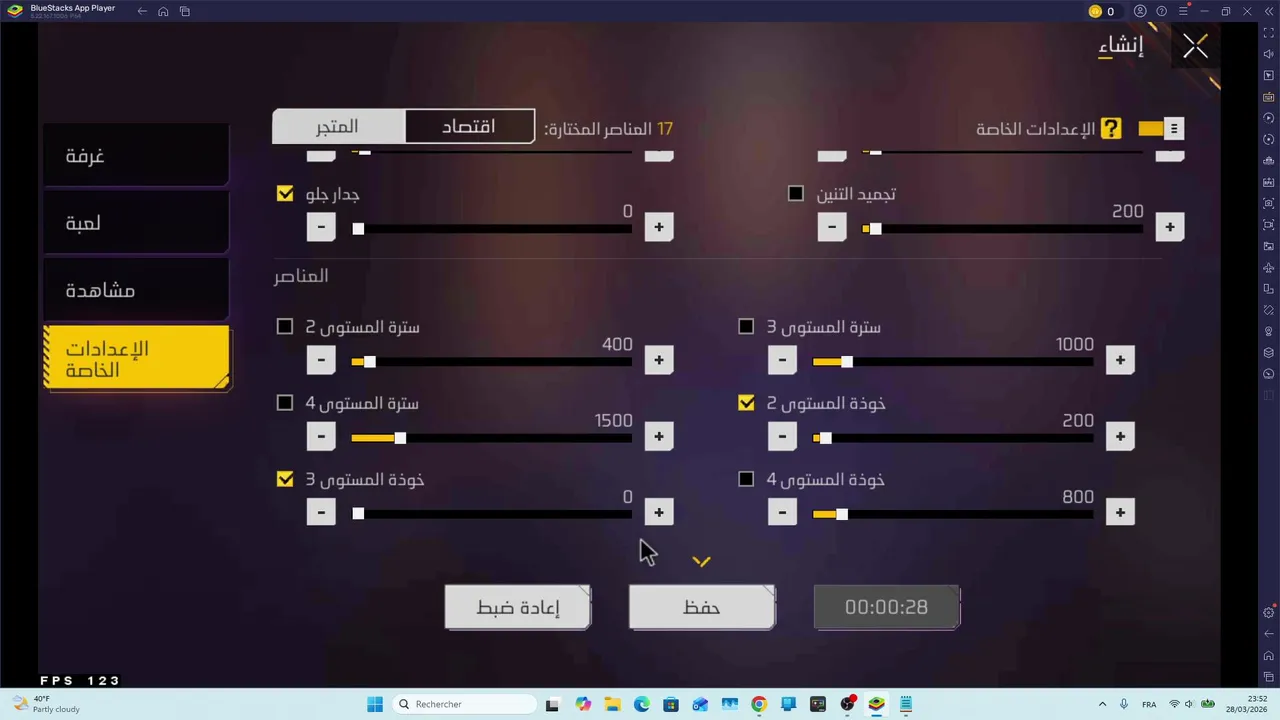
Task: Click the FRA language indicator
Action: (1149, 704)
